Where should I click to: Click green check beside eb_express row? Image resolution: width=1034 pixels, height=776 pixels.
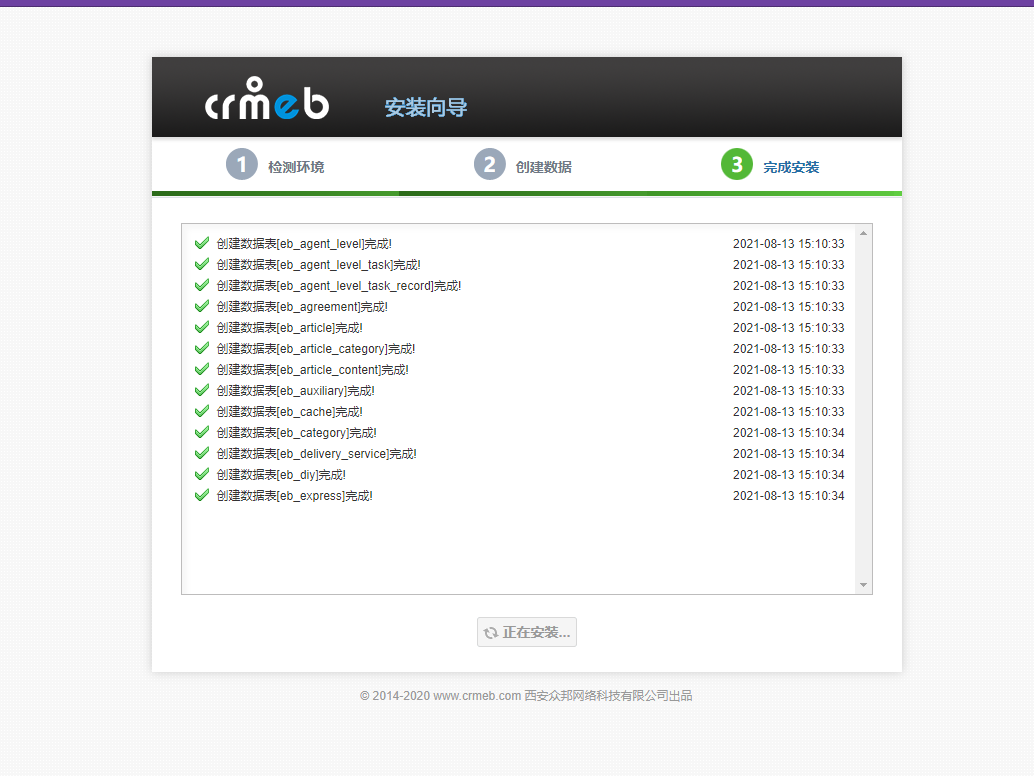click(202, 496)
